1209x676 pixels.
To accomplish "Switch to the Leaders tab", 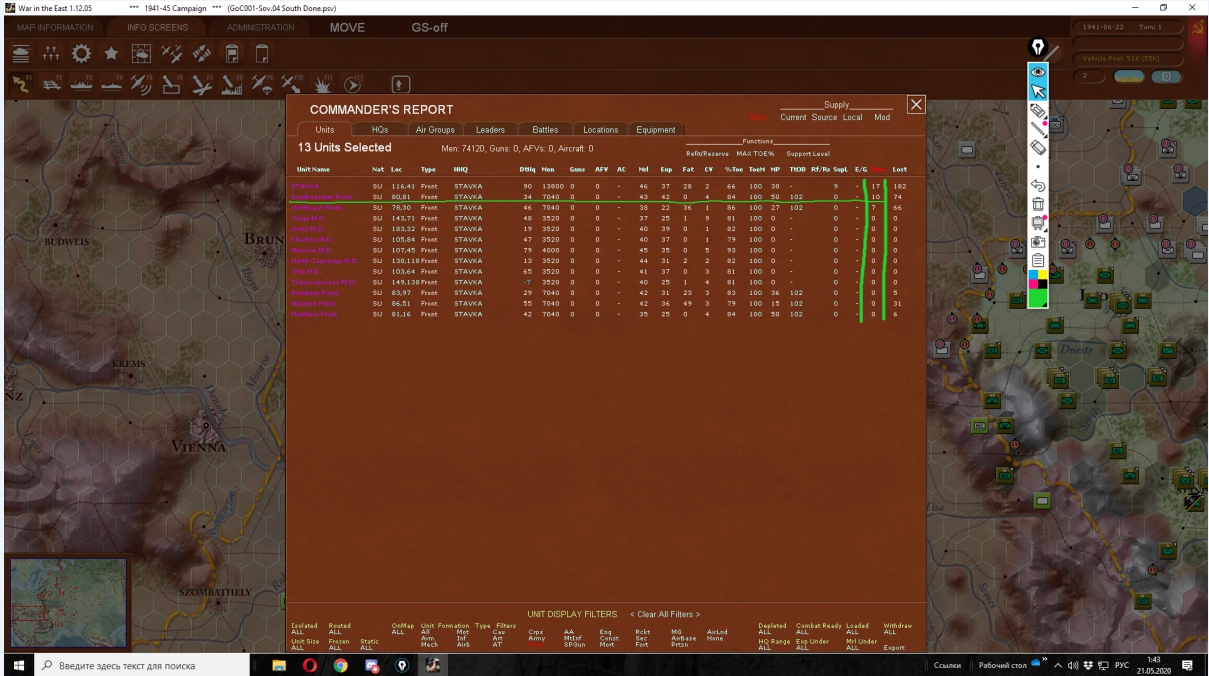I will (x=490, y=129).
